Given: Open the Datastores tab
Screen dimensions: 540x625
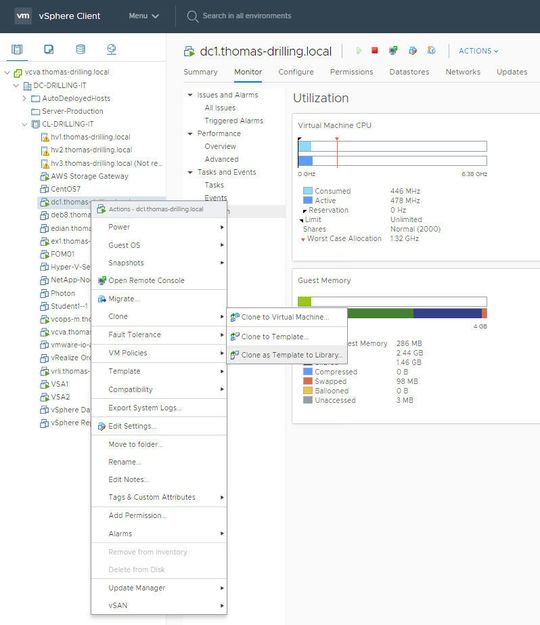Looking at the screenshot, I should [x=409, y=72].
